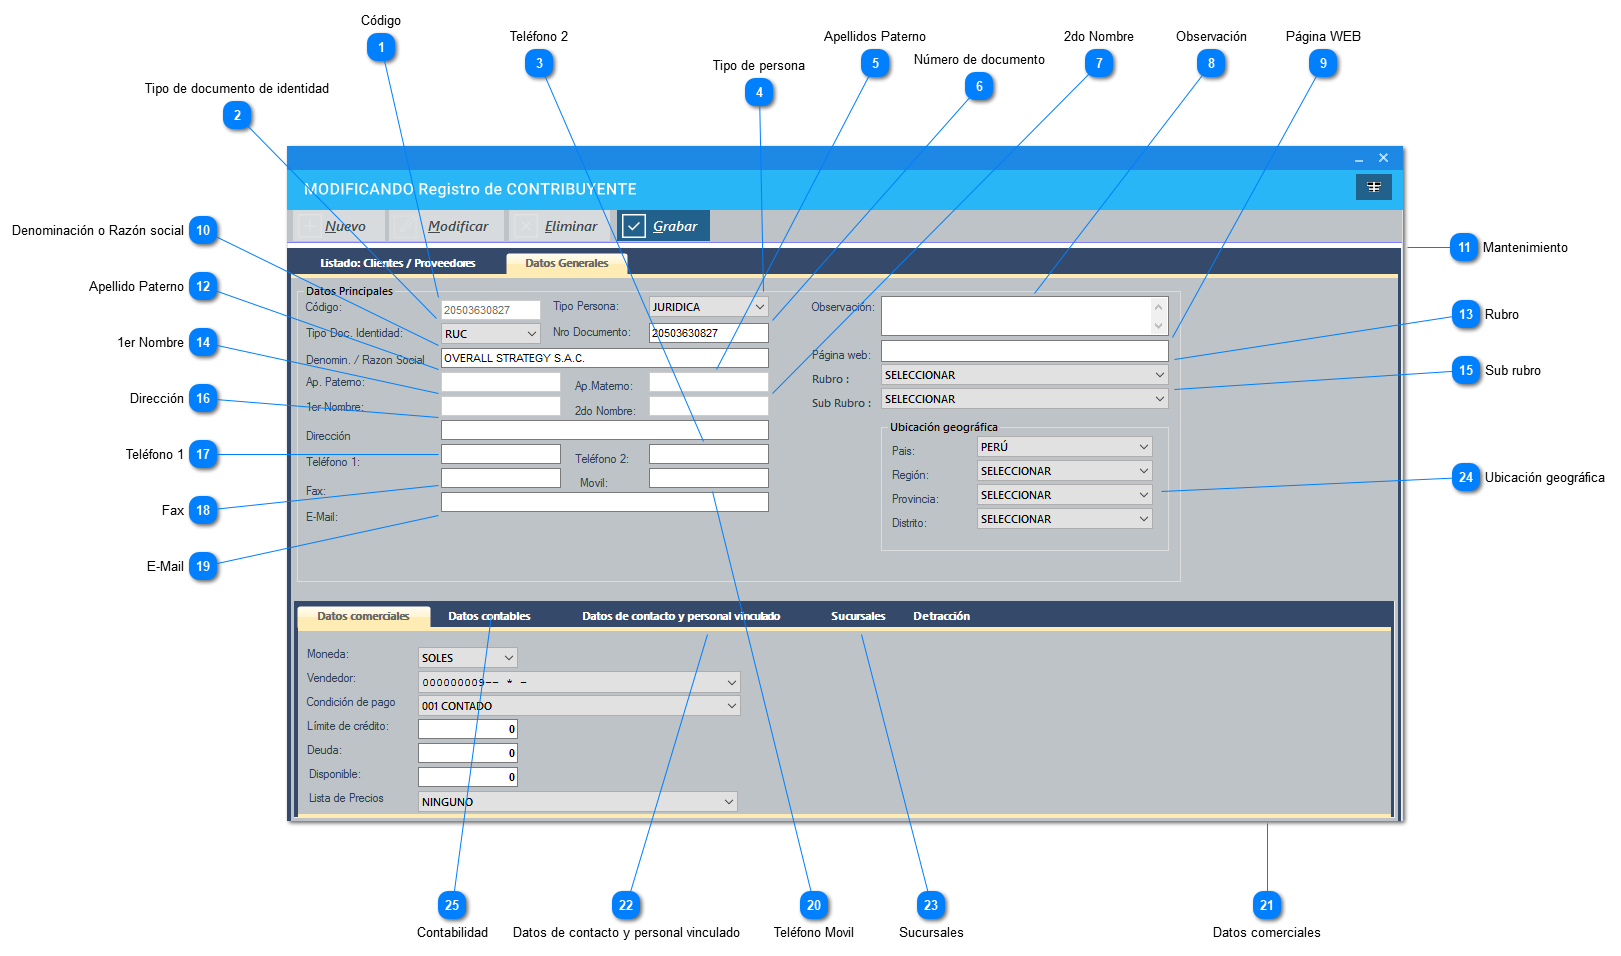
Task: Click the Página web field
Action: point(1025,351)
